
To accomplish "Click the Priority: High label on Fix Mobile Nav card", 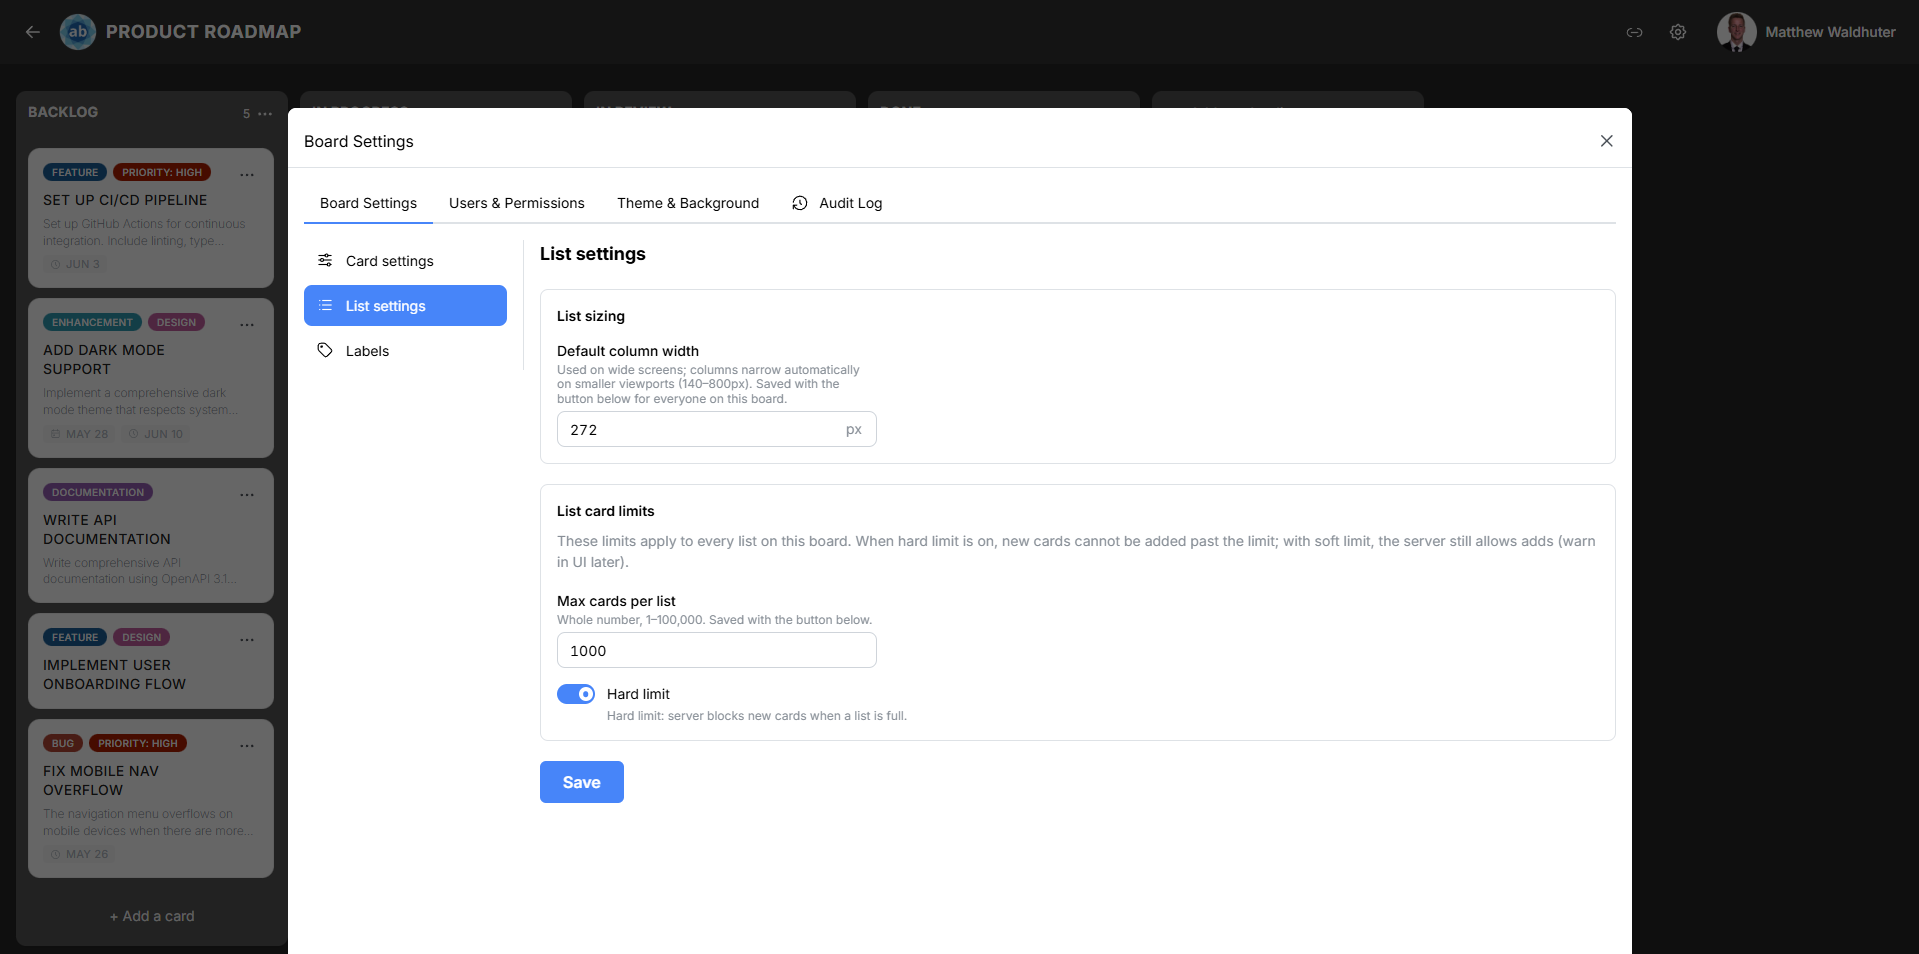I will point(138,743).
